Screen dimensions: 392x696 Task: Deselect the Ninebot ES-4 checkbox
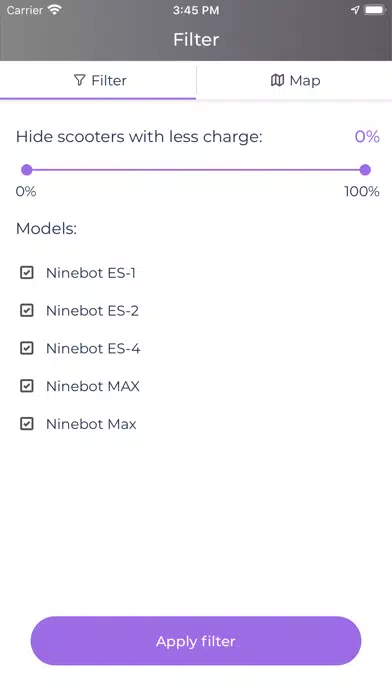pyautogui.click(x=27, y=348)
